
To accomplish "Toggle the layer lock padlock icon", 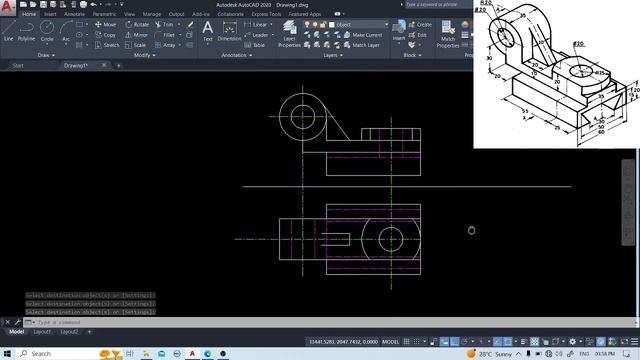I will click(x=323, y=25).
